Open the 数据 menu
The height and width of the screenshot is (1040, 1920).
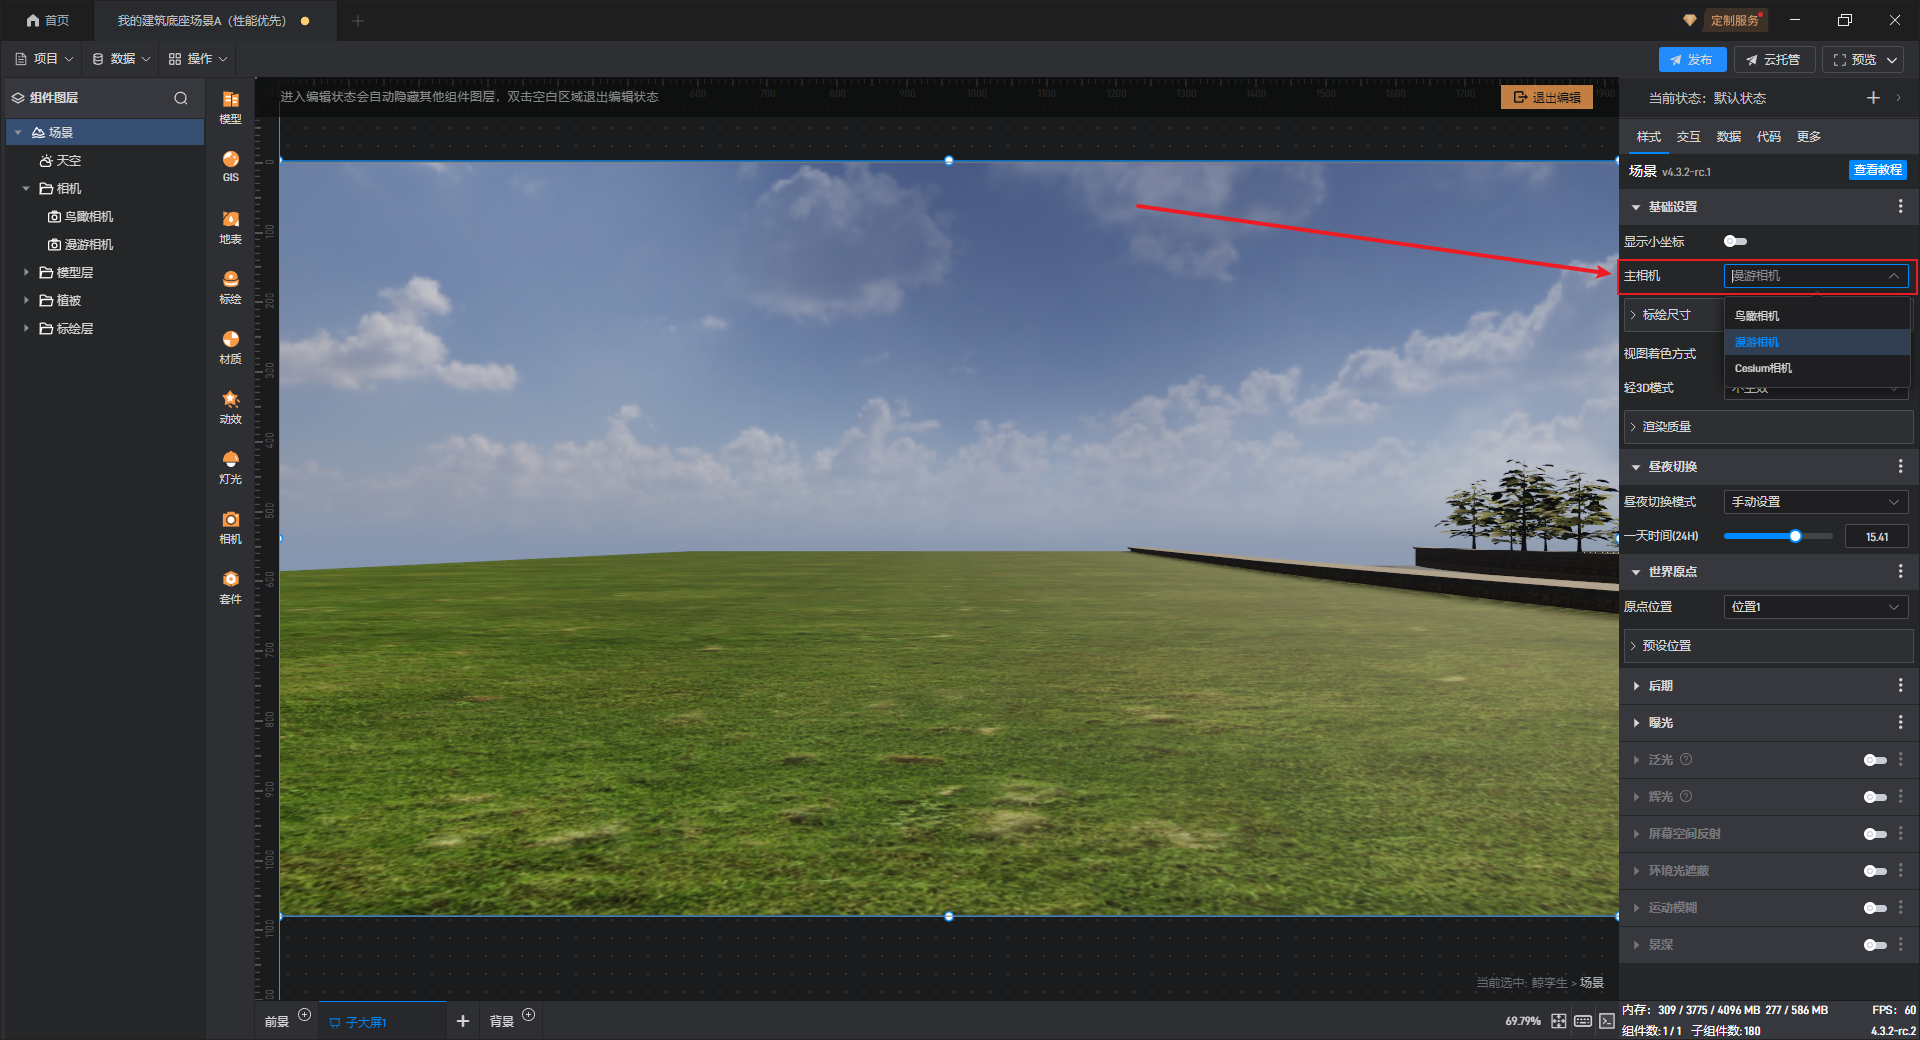[x=121, y=59]
